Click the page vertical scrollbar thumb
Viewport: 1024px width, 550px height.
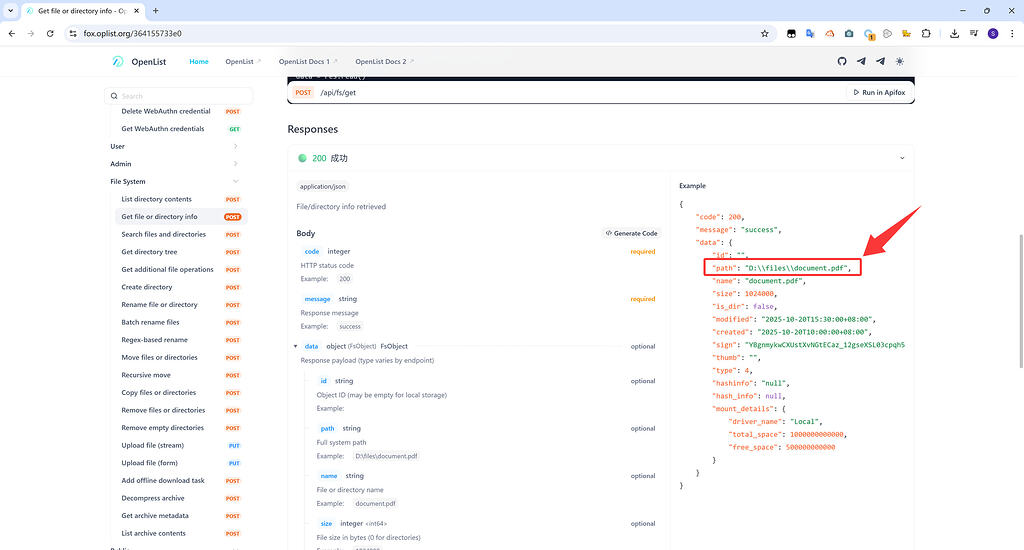[1020, 301]
